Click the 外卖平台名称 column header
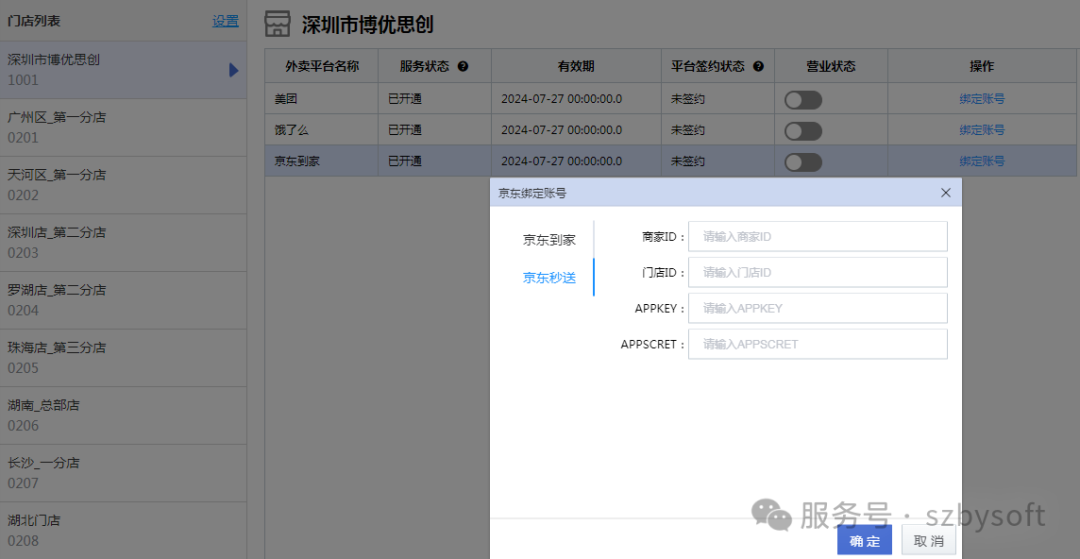The width and height of the screenshot is (1080, 559). point(322,67)
